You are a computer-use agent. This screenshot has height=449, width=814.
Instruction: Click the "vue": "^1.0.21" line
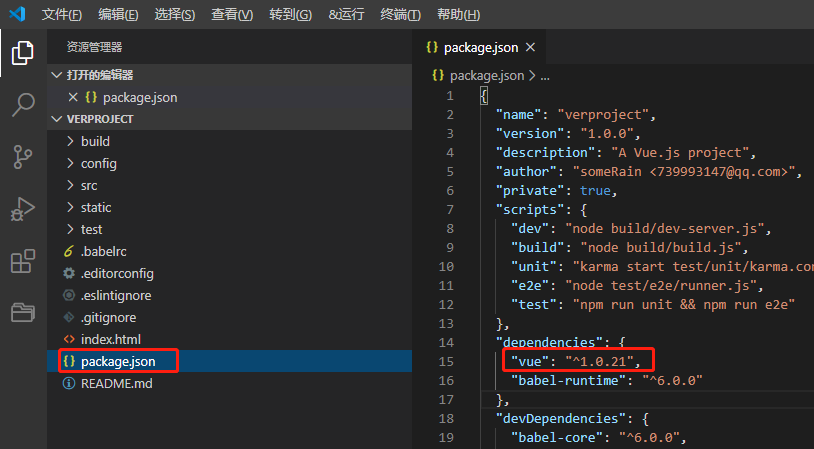[576, 361]
